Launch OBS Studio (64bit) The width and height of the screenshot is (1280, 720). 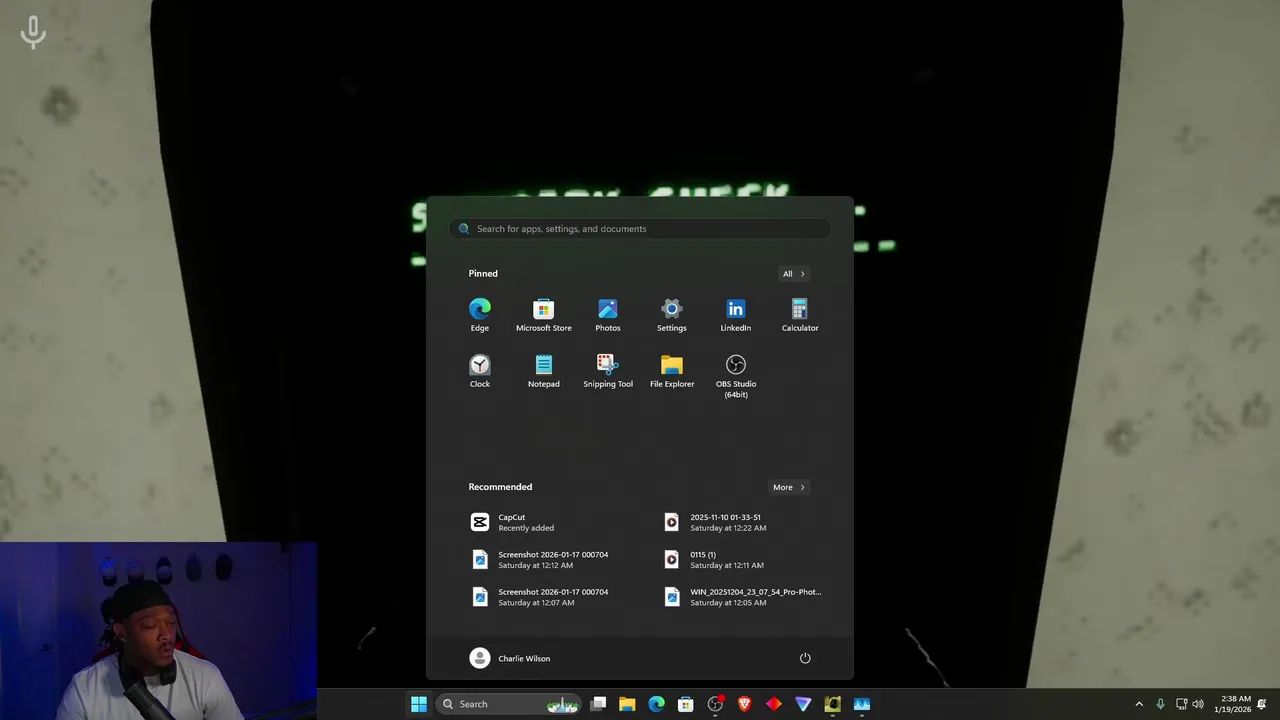click(736, 376)
